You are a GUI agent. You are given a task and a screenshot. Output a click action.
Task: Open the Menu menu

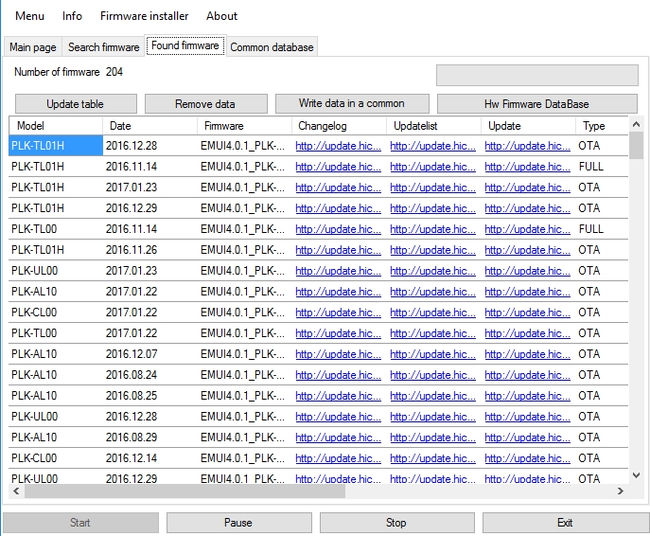click(x=30, y=16)
